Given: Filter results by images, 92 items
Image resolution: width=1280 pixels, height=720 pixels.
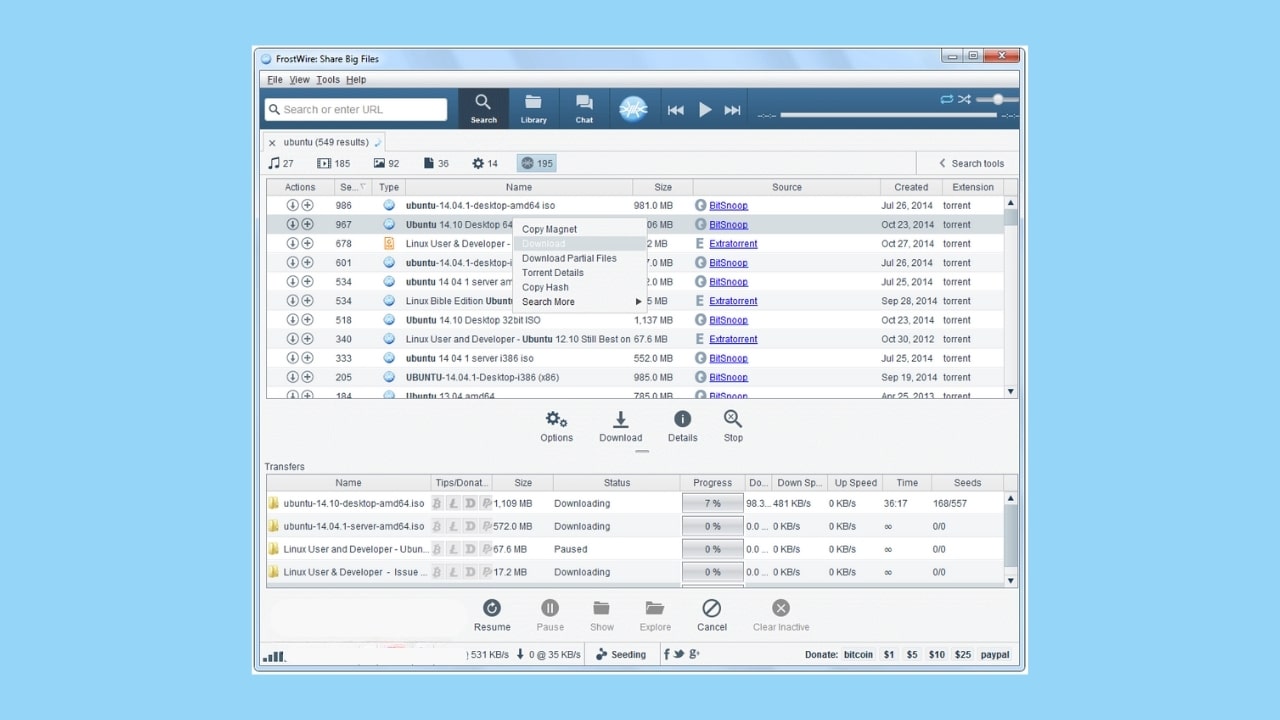Looking at the screenshot, I should [x=386, y=163].
